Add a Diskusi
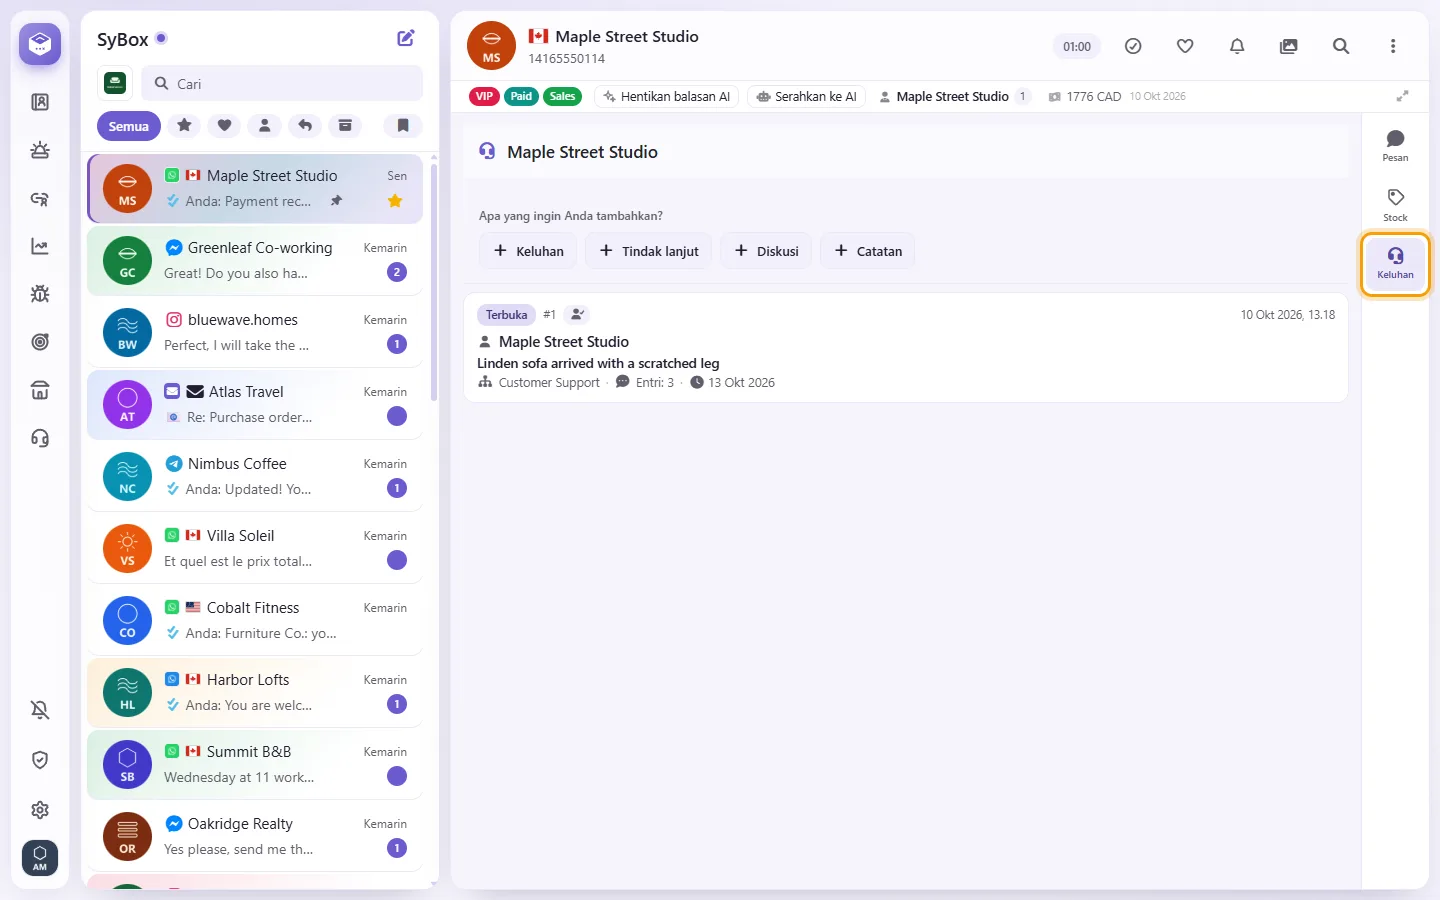 (x=766, y=251)
